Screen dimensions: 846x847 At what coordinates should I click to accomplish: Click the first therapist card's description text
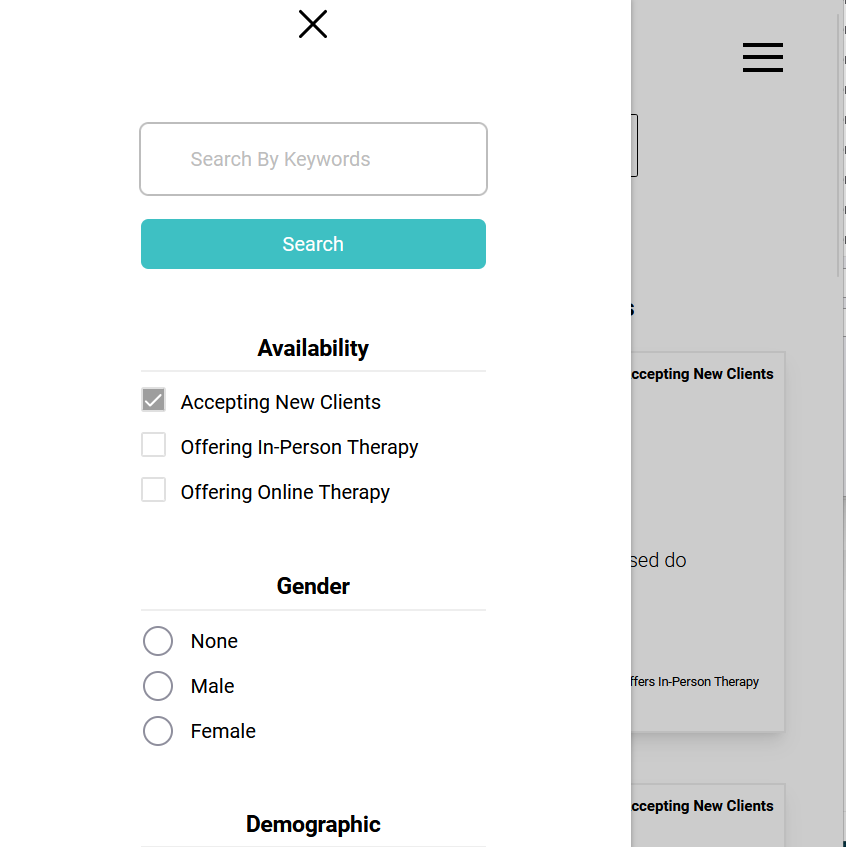point(659,560)
